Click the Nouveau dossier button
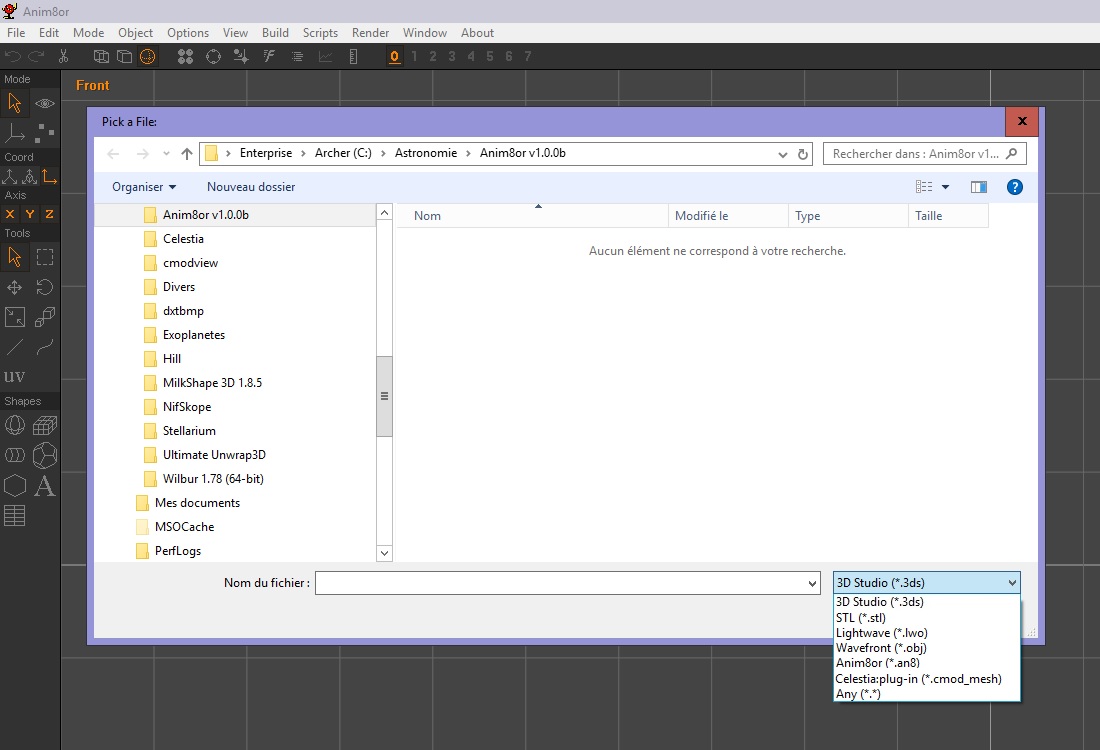Image resolution: width=1100 pixels, height=750 pixels. [250, 187]
